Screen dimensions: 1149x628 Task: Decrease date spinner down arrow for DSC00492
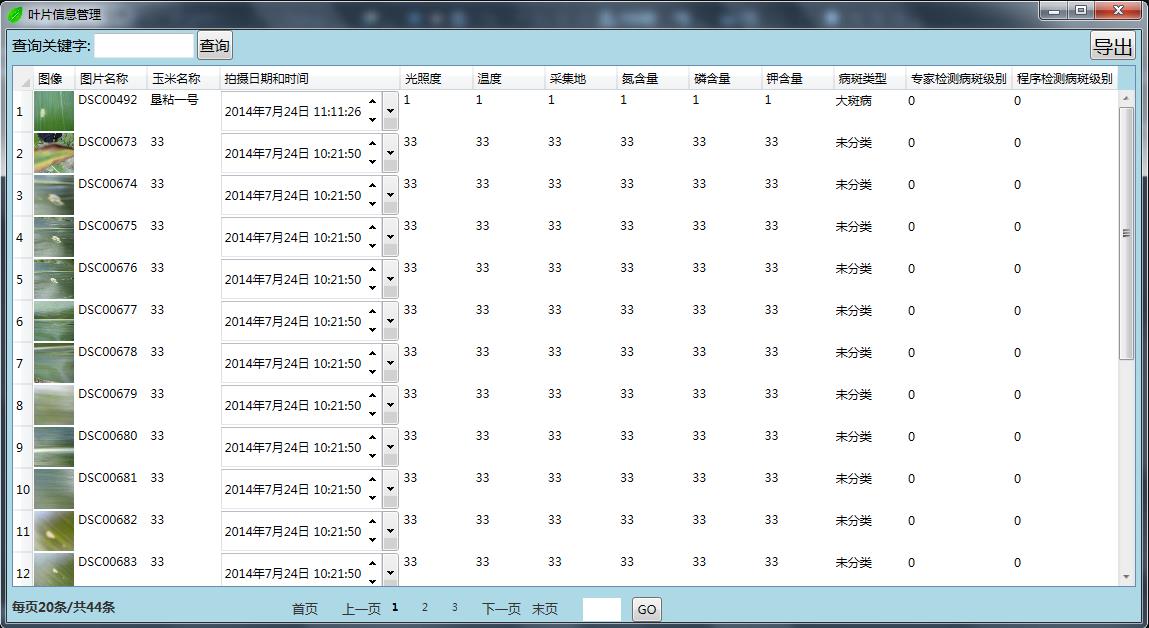(373, 120)
